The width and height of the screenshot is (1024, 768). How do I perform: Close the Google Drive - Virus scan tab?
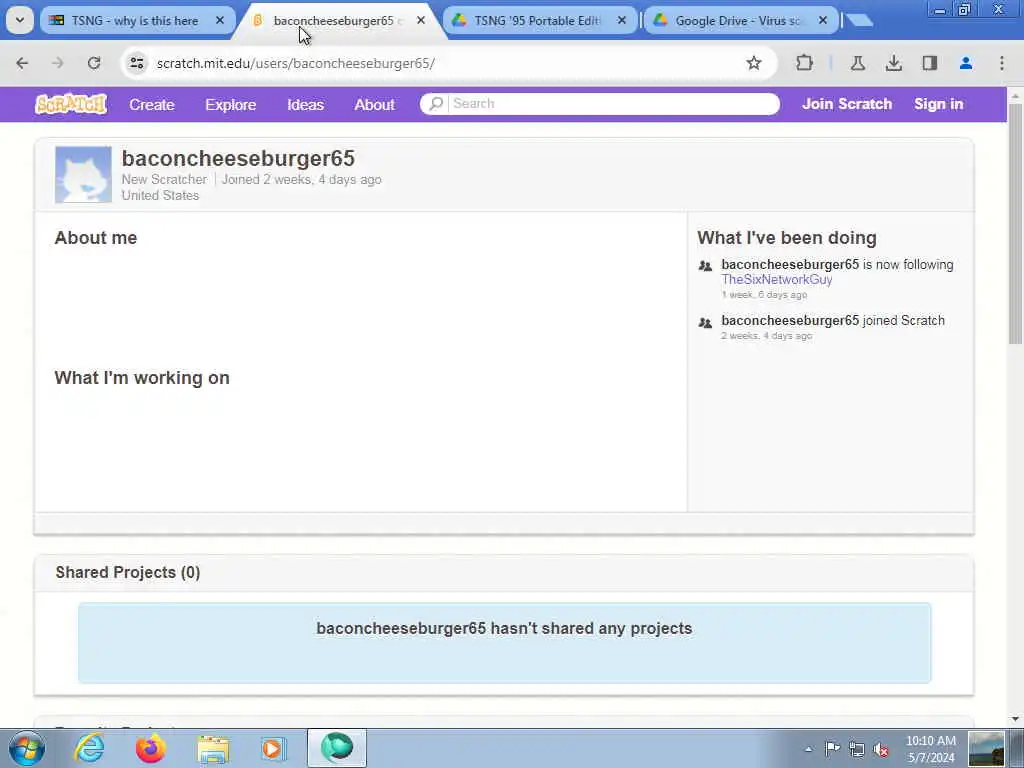pyautogui.click(x=823, y=21)
